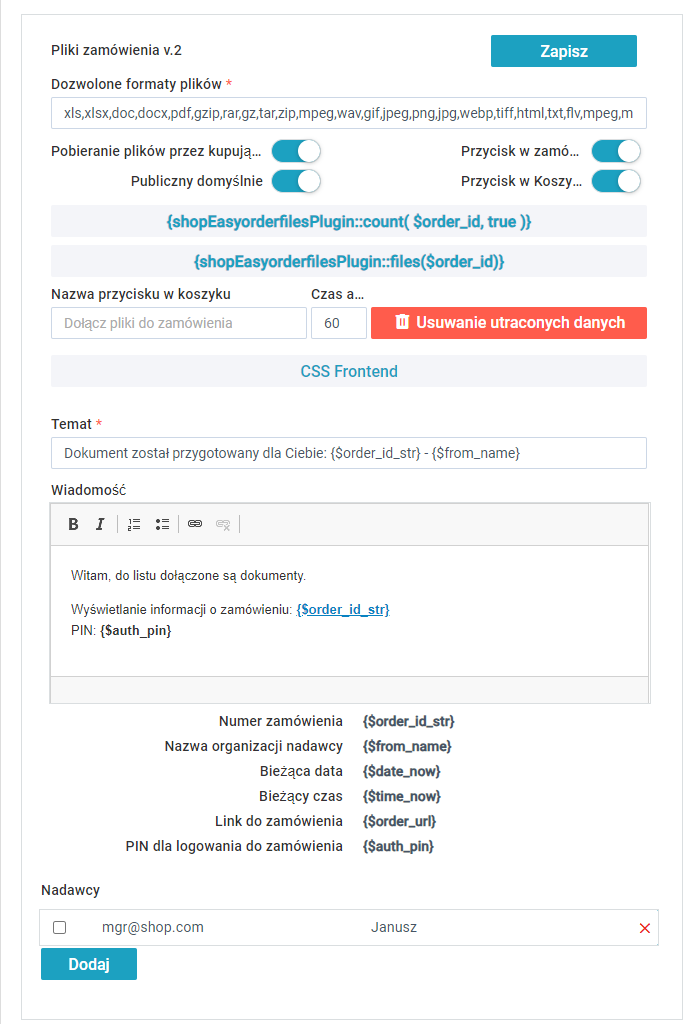The width and height of the screenshot is (693, 1024).
Task: Toggle bold formatting in message editor
Action: click(73, 524)
